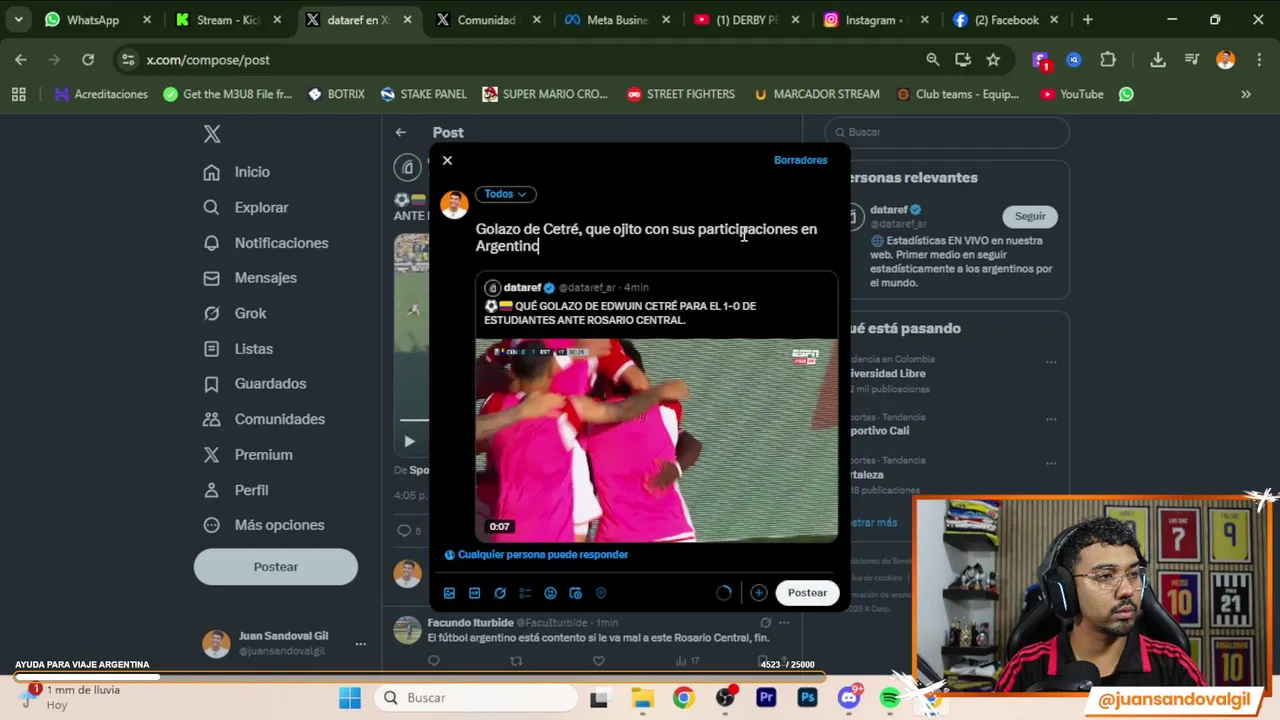Switch to the Stream - Kick tab
The height and width of the screenshot is (720, 1280).
(229, 20)
